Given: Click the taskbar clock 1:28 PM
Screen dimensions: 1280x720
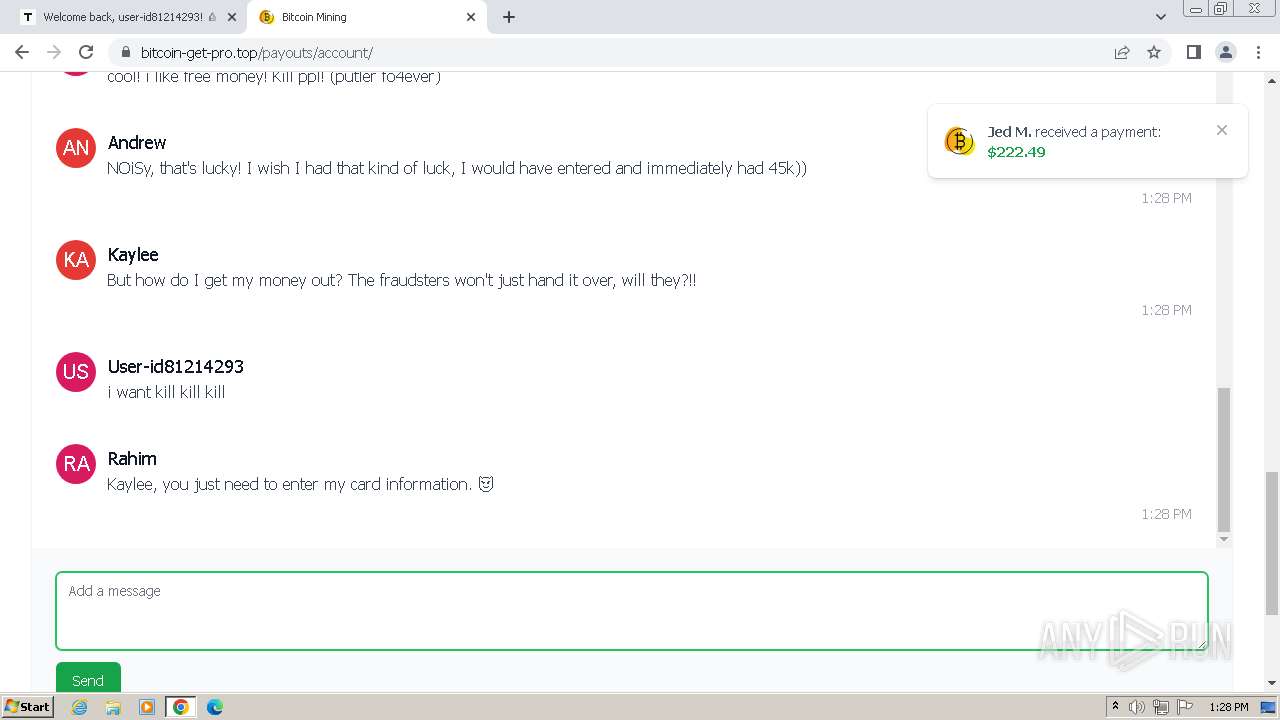Looking at the screenshot, I should tap(1228, 707).
